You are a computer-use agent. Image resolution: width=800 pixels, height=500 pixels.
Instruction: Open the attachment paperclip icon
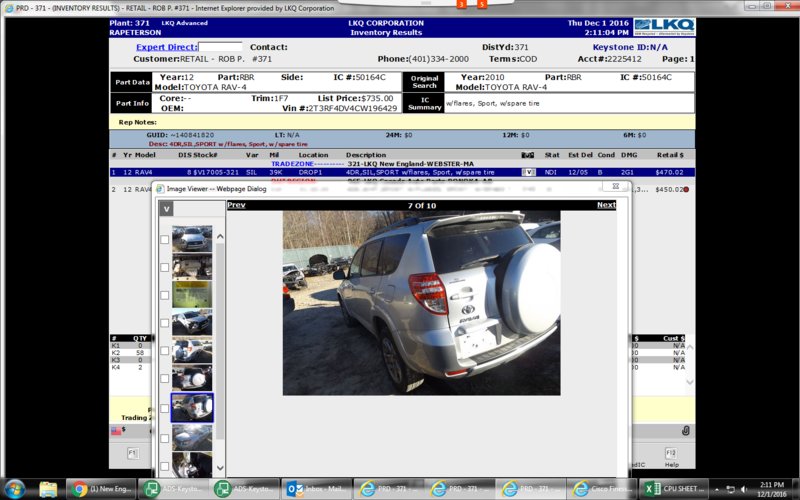coord(686,431)
